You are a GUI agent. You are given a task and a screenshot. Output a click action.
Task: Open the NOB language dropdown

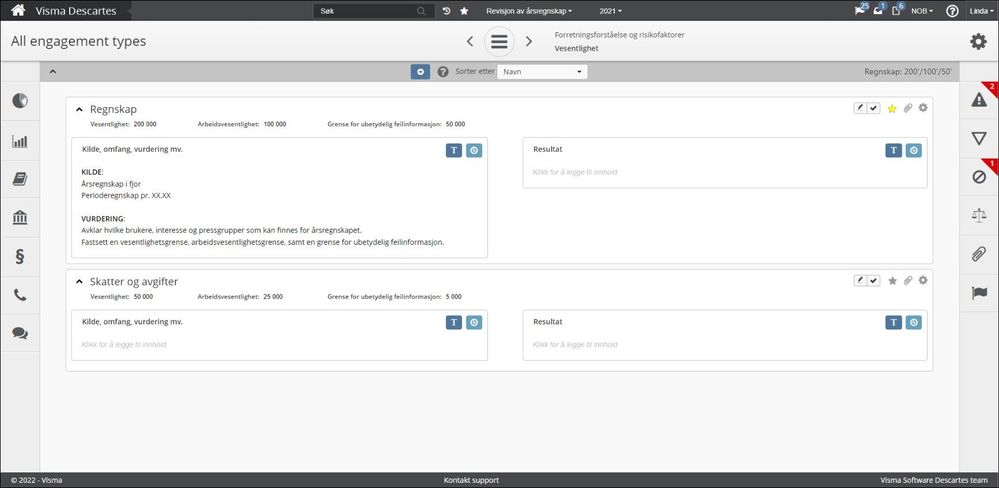point(922,11)
